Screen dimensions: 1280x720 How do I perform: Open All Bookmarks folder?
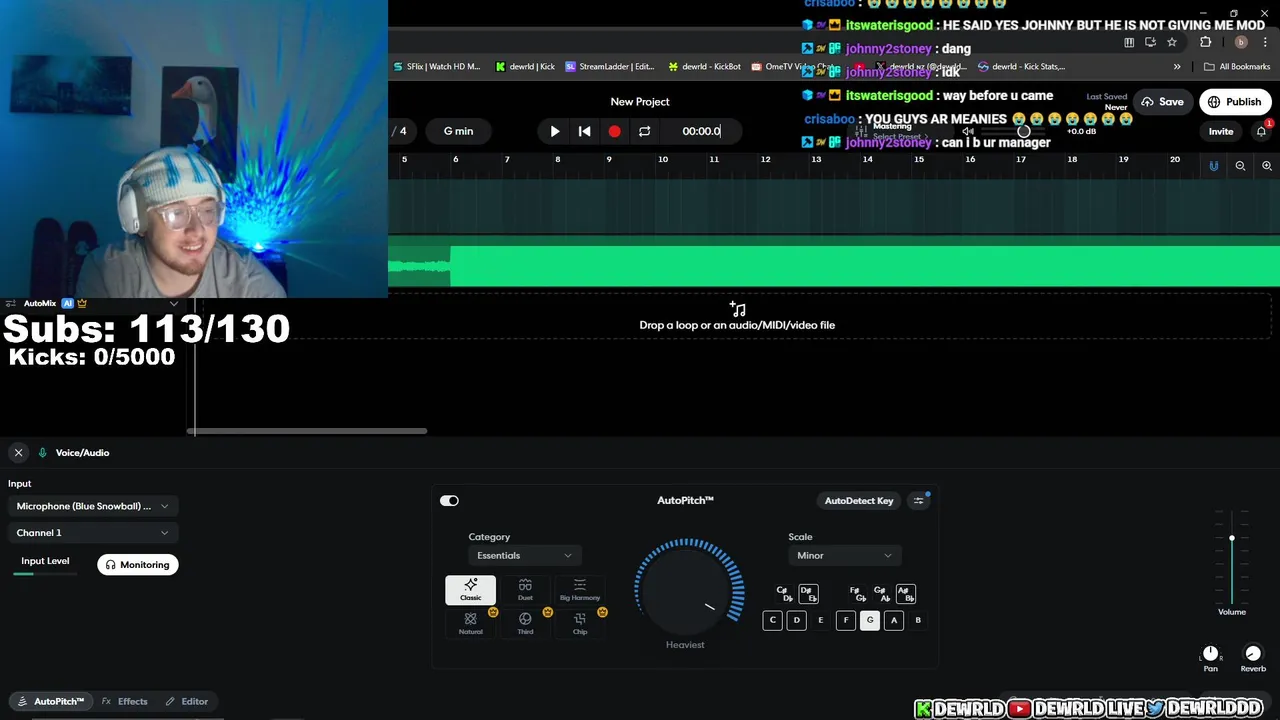(x=1238, y=67)
